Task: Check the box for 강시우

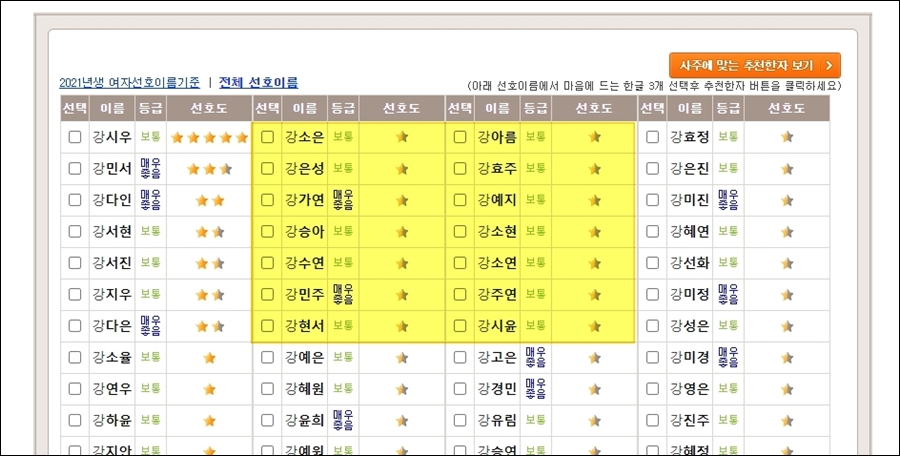Action: (75, 137)
